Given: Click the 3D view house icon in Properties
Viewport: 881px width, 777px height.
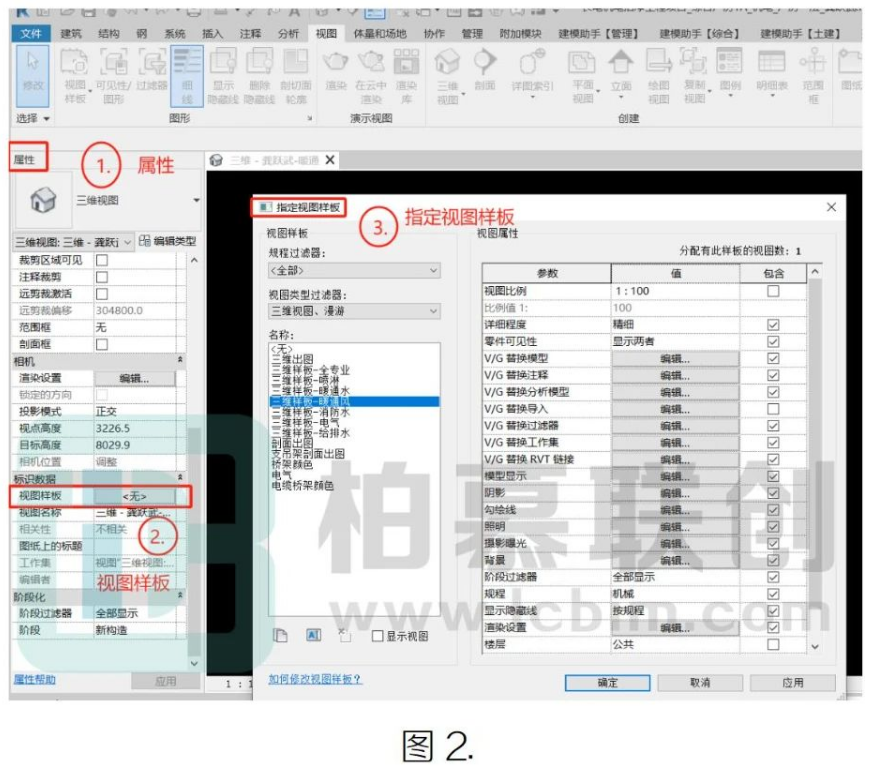Looking at the screenshot, I should (x=43, y=199).
